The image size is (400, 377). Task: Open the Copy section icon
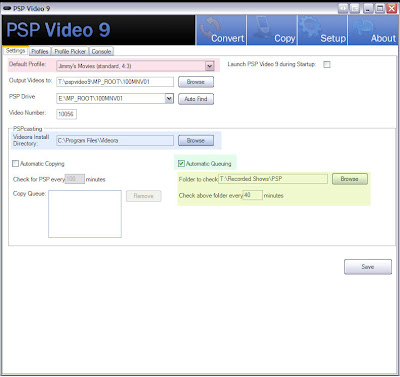point(272,30)
